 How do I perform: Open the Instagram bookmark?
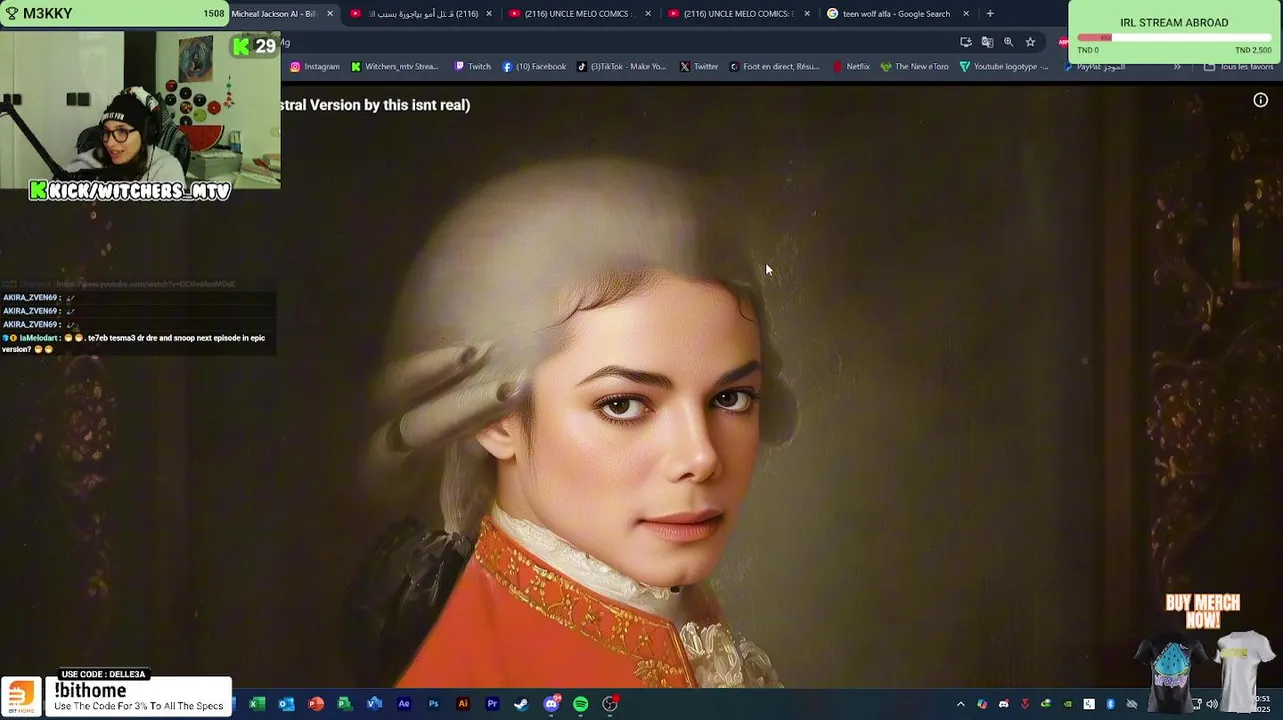(315, 67)
